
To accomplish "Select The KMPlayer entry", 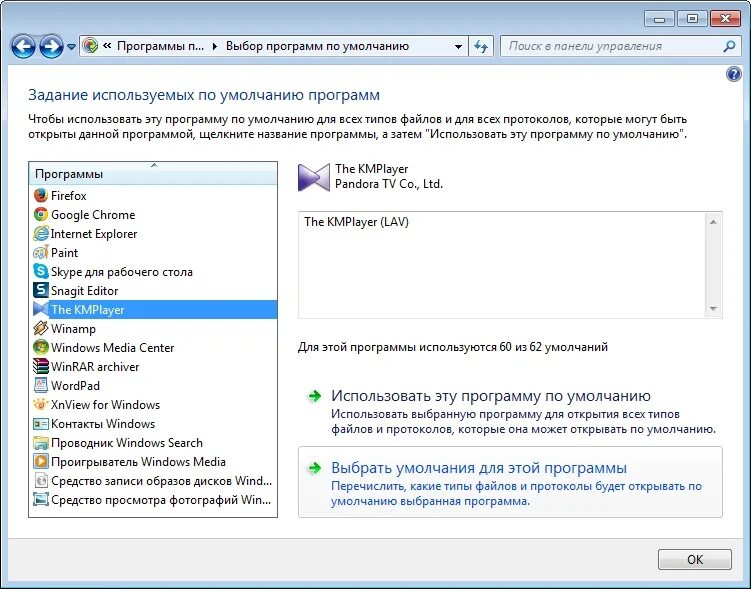I will [x=153, y=309].
